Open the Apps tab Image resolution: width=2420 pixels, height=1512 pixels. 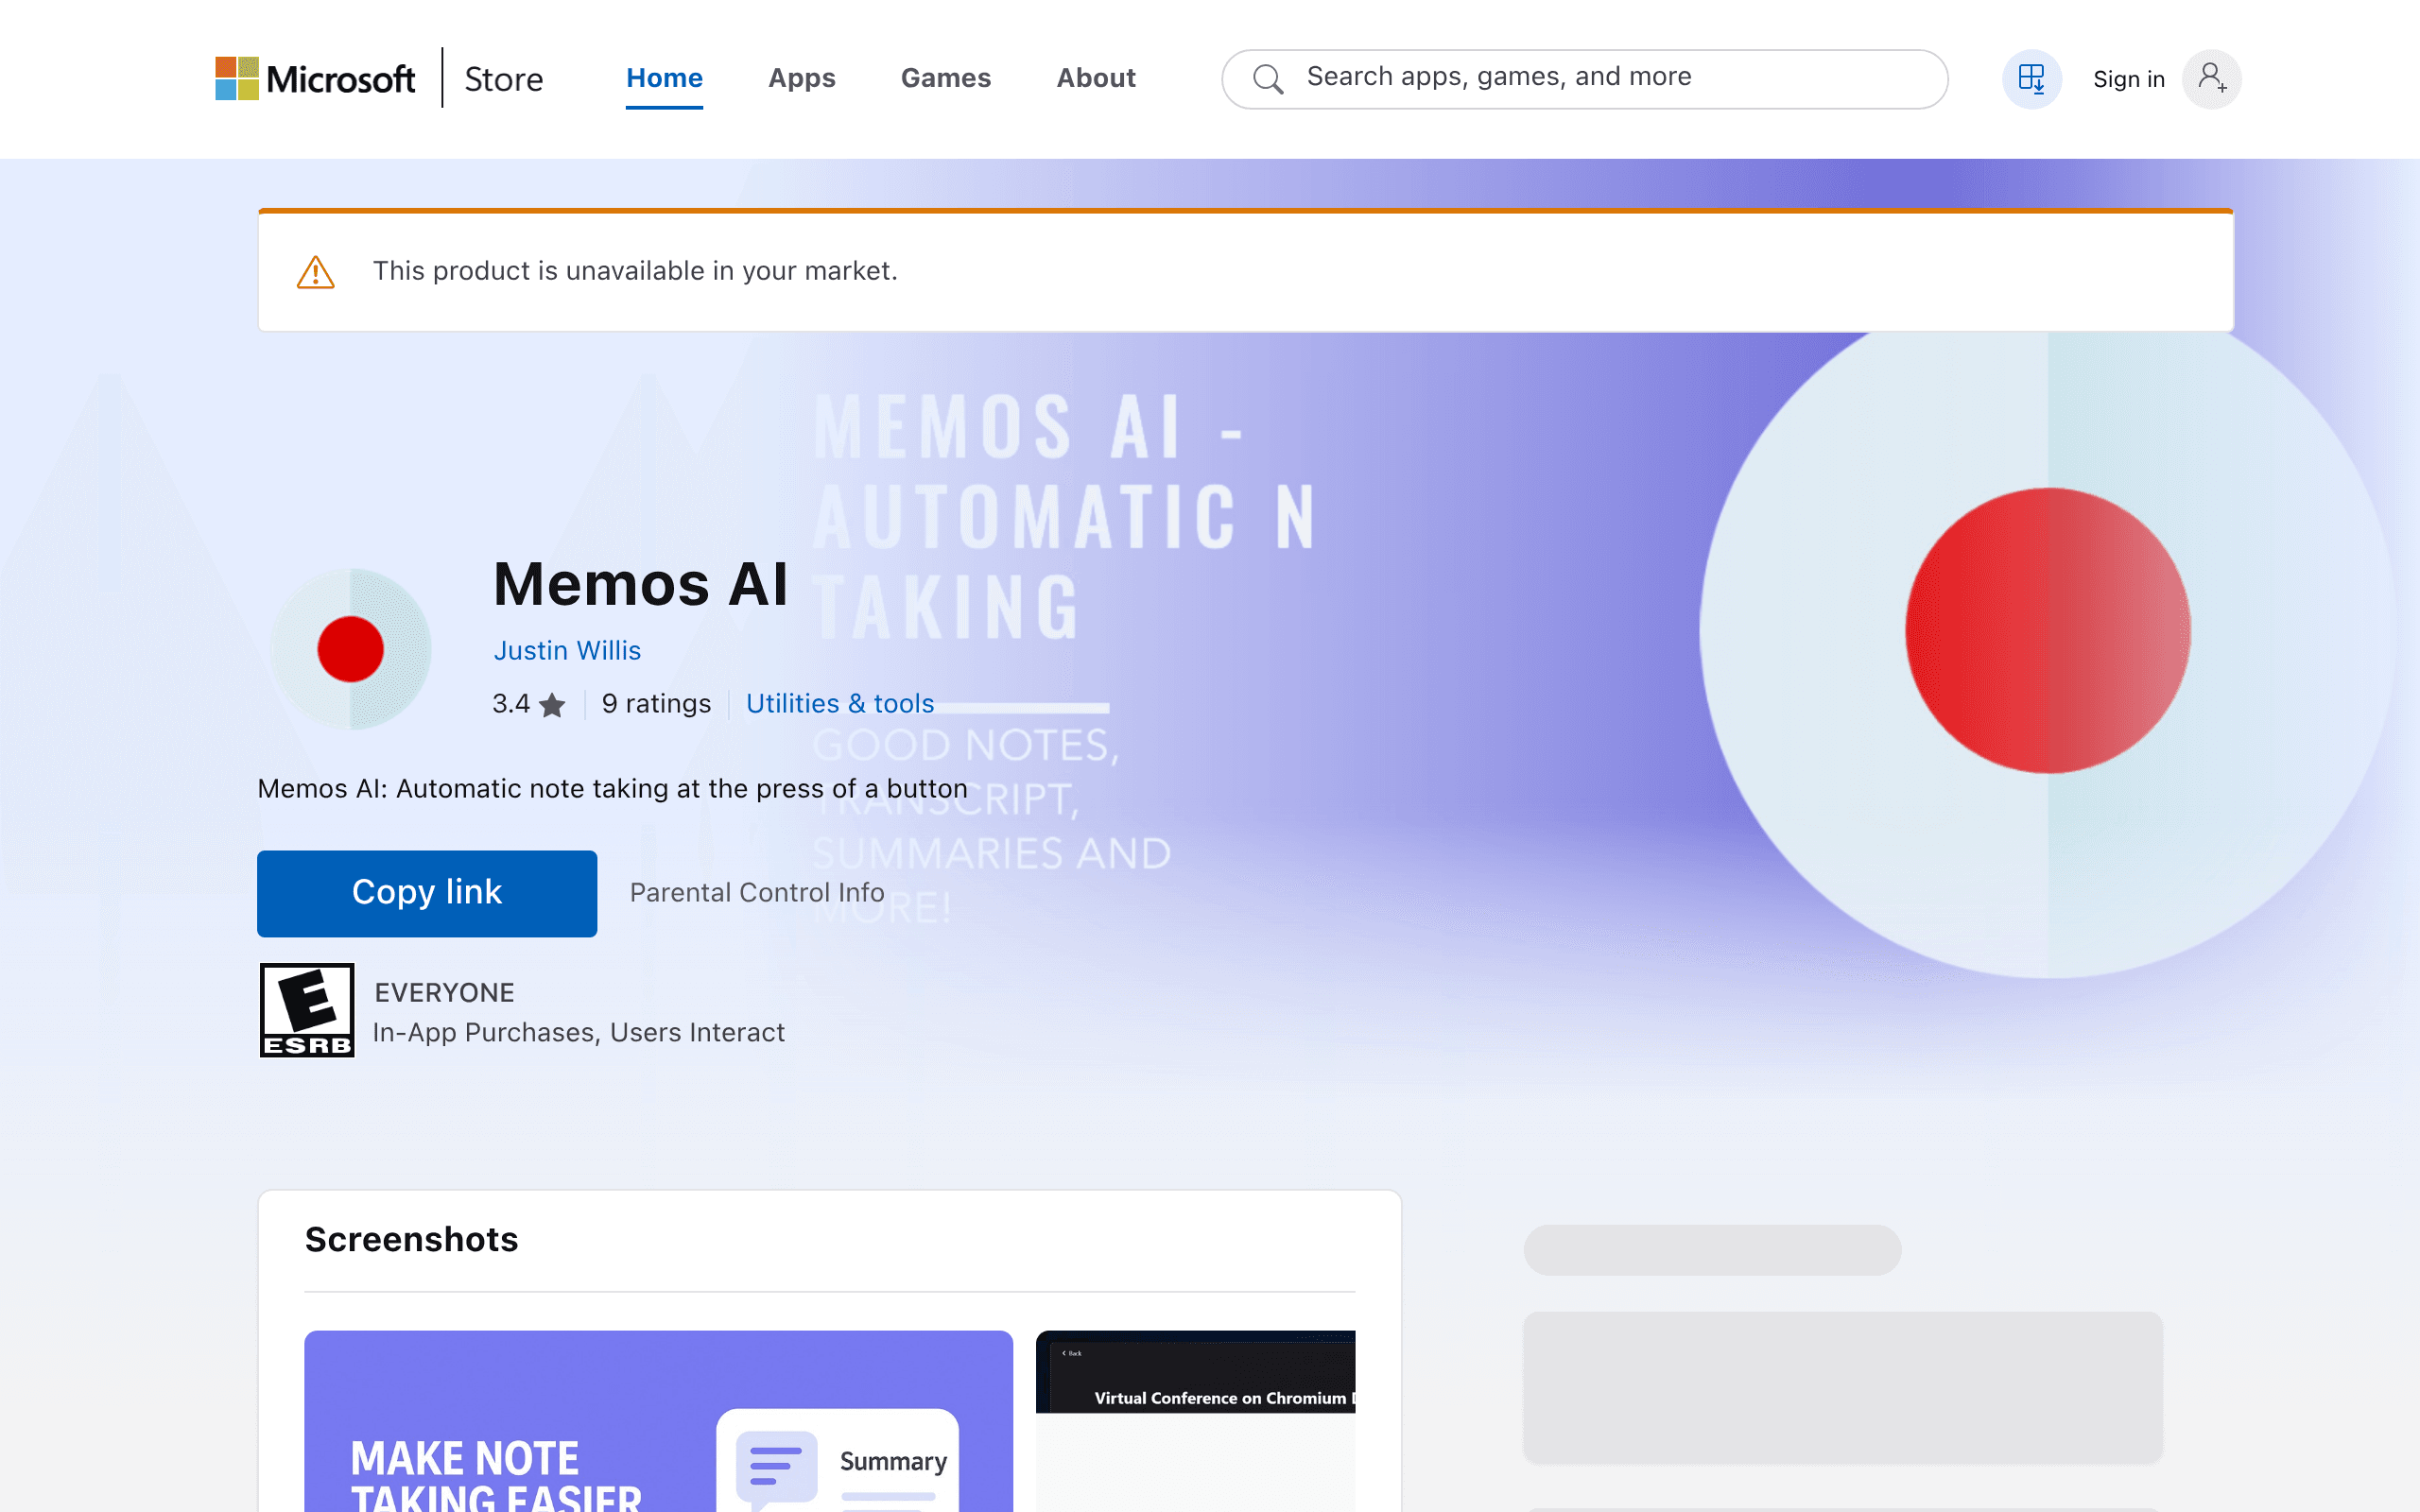(x=801, y=78)
